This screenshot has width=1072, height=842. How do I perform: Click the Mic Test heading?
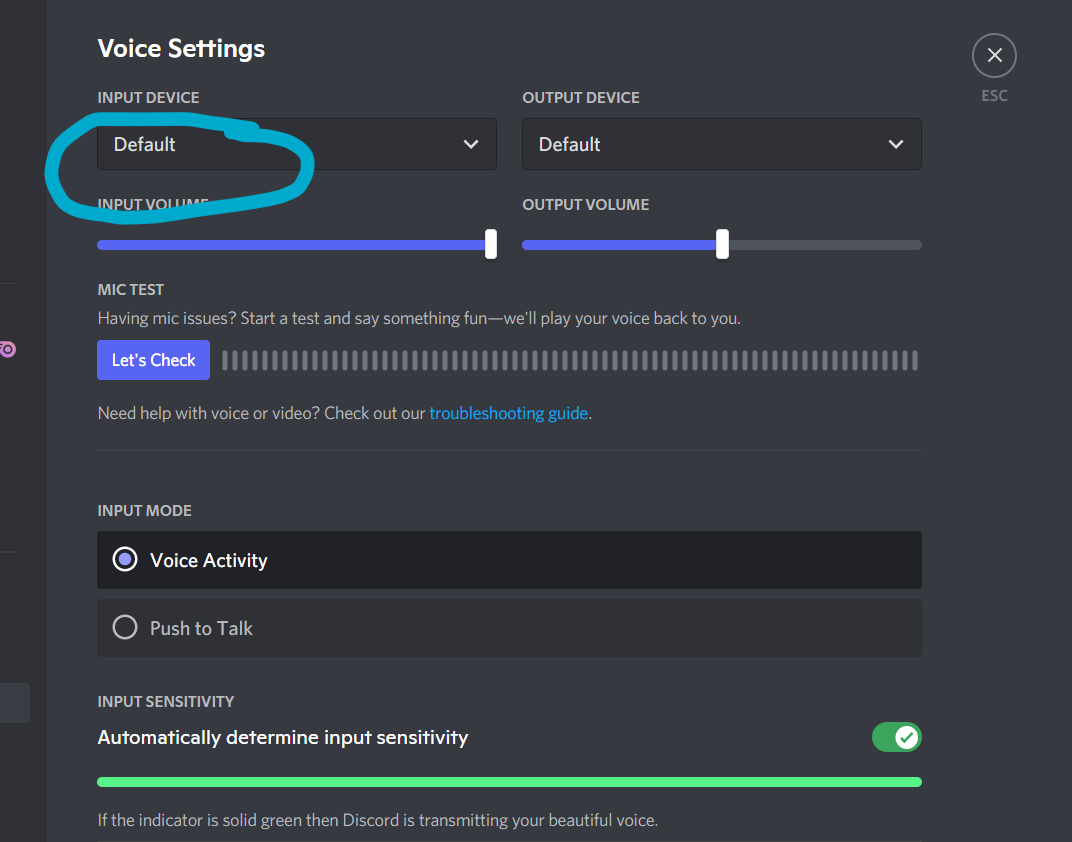pyautogui.click(x=131, y=290)
